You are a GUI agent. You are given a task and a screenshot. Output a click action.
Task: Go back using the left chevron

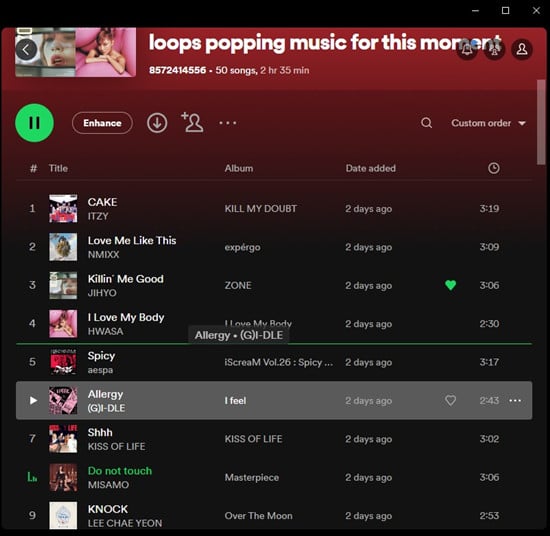[x=26, y=49]
